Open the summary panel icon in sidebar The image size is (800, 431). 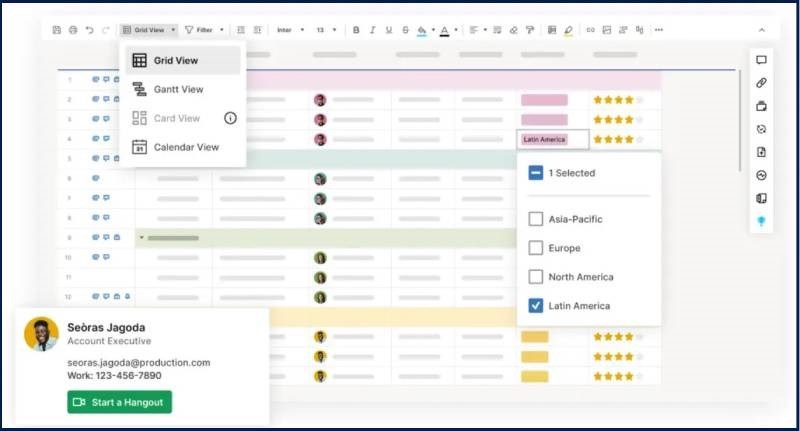(761, 198)
